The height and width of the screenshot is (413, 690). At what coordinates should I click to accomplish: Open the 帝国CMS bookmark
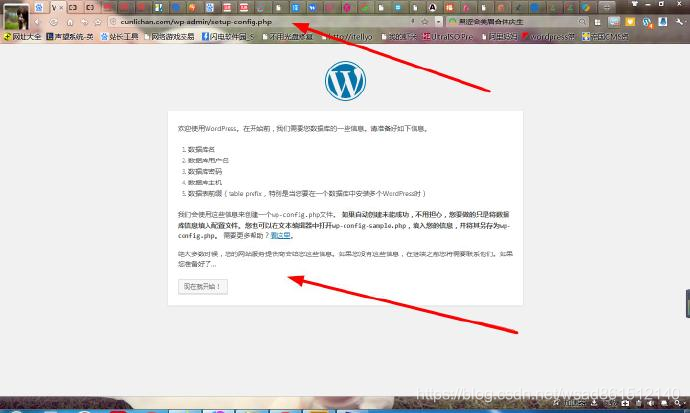tap(606, 37)
